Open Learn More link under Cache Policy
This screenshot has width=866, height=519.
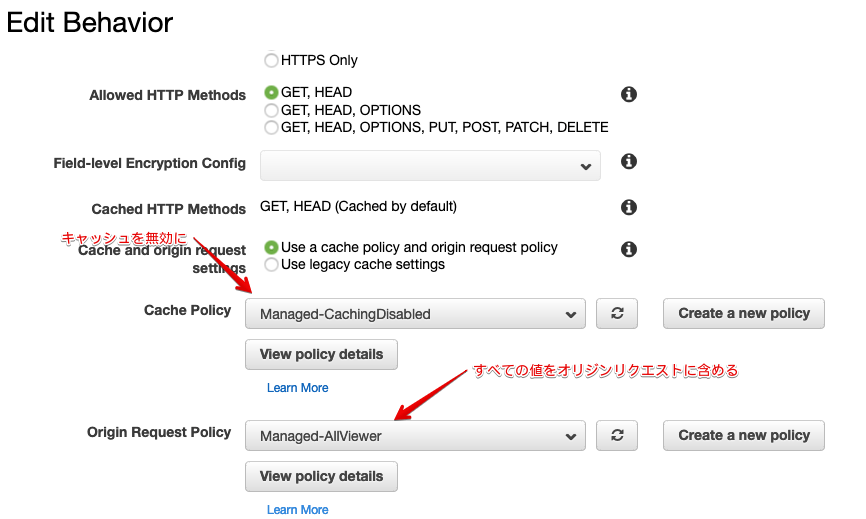(x=298, y=388)
